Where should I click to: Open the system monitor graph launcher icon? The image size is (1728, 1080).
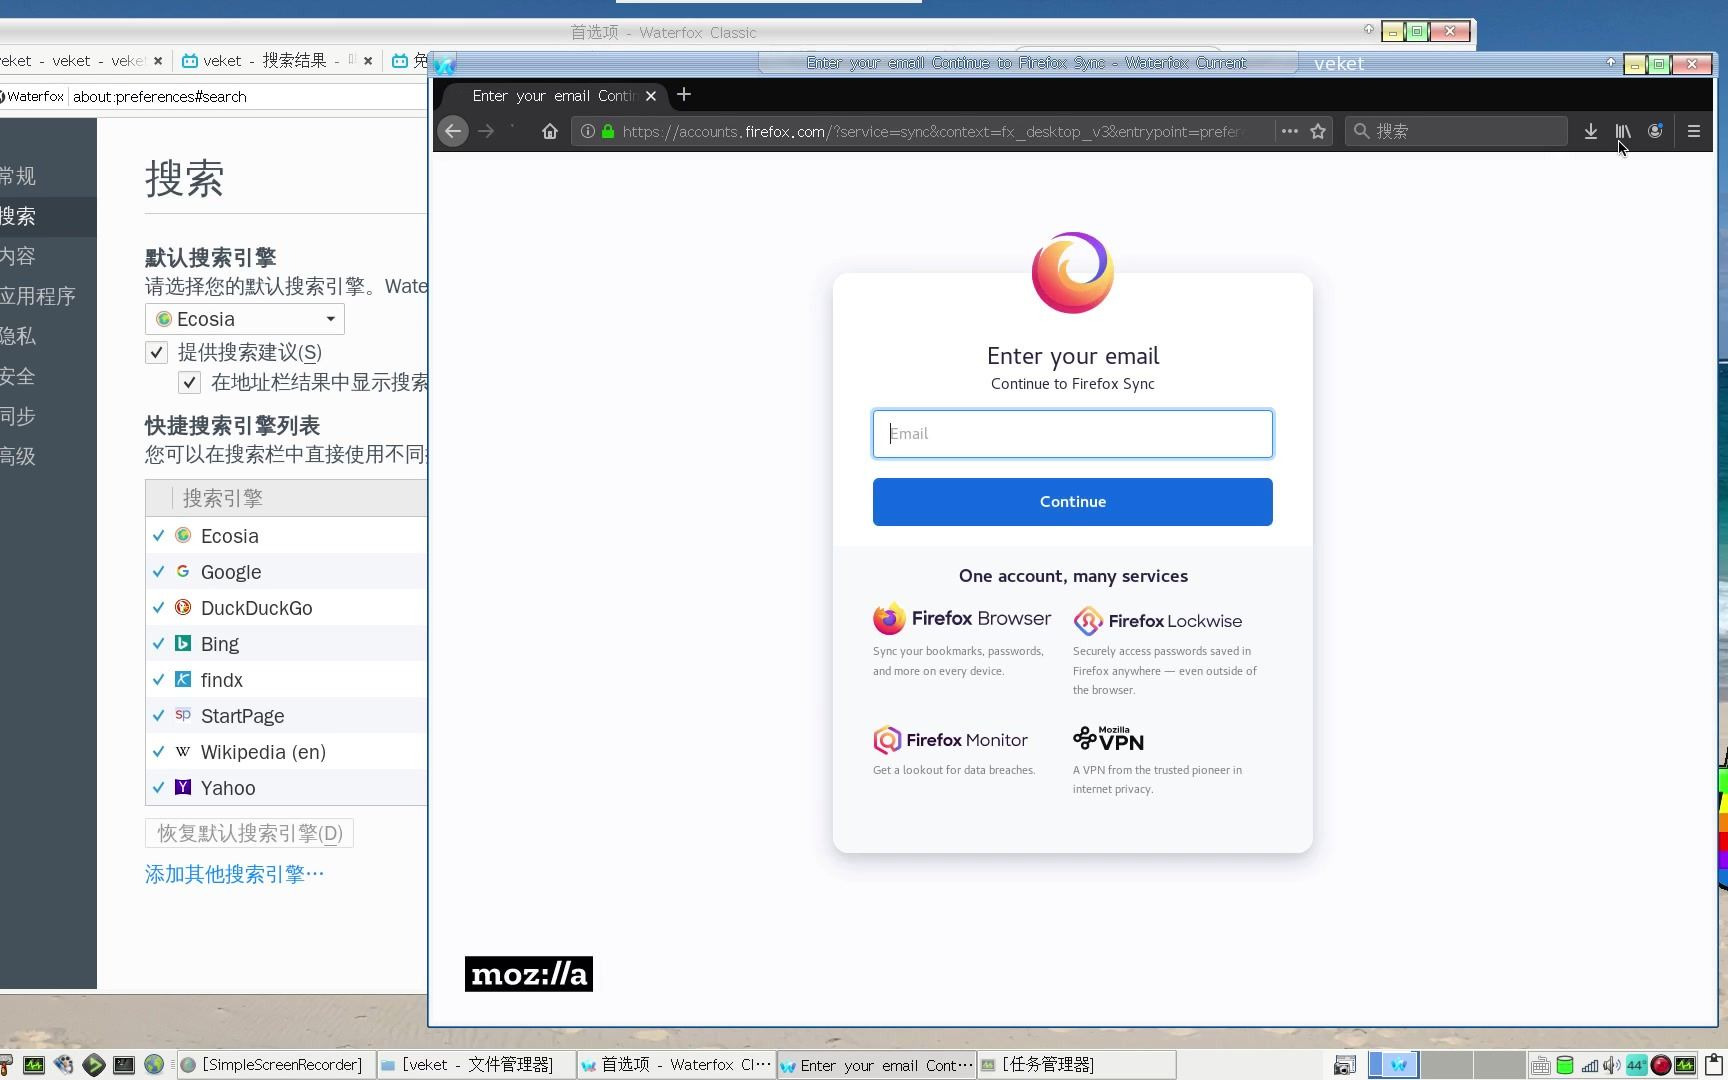click(34, 1065)
